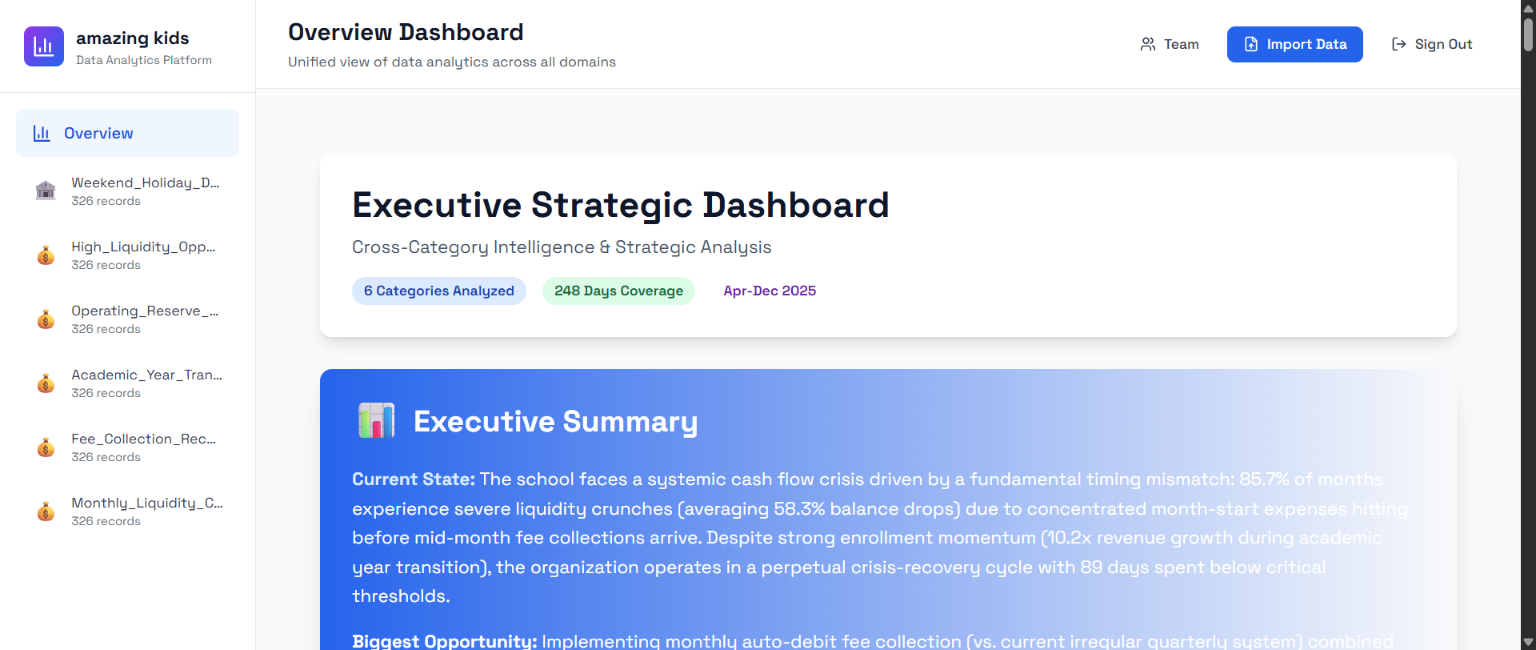This screenshot has width=1536, height=650.
Task: Click the 6 Categories Analyzed badge
Action: click(x=439, y=290)
